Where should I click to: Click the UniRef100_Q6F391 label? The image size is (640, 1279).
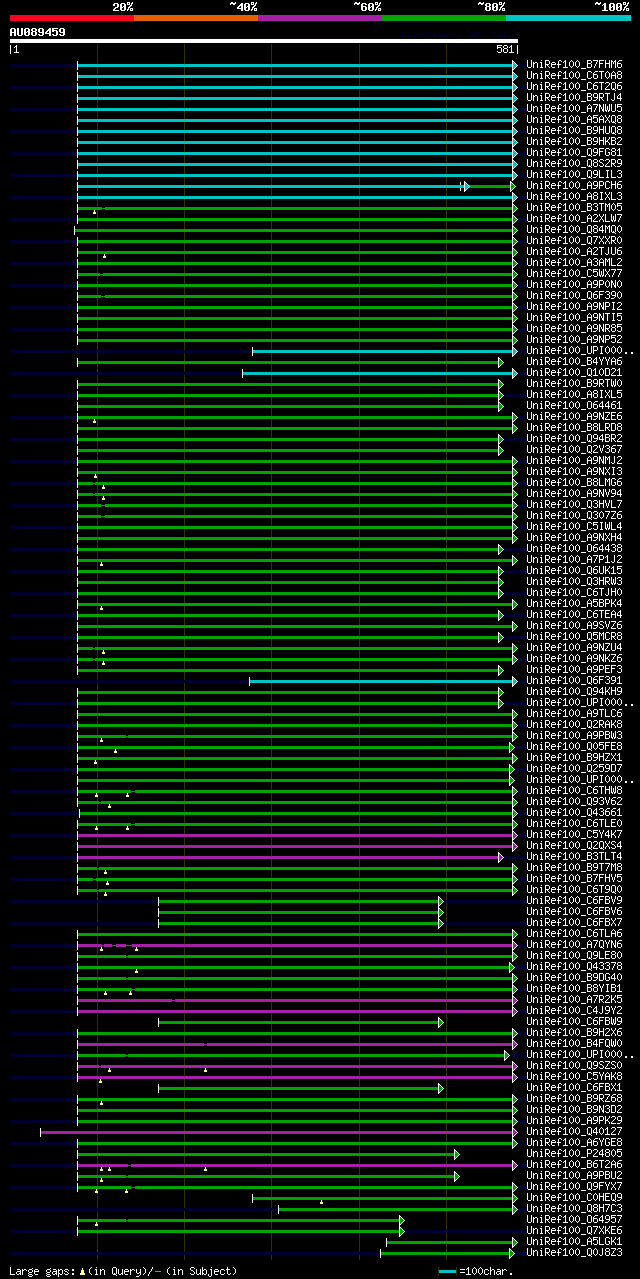pyautogui.click(x=574, y=680)
